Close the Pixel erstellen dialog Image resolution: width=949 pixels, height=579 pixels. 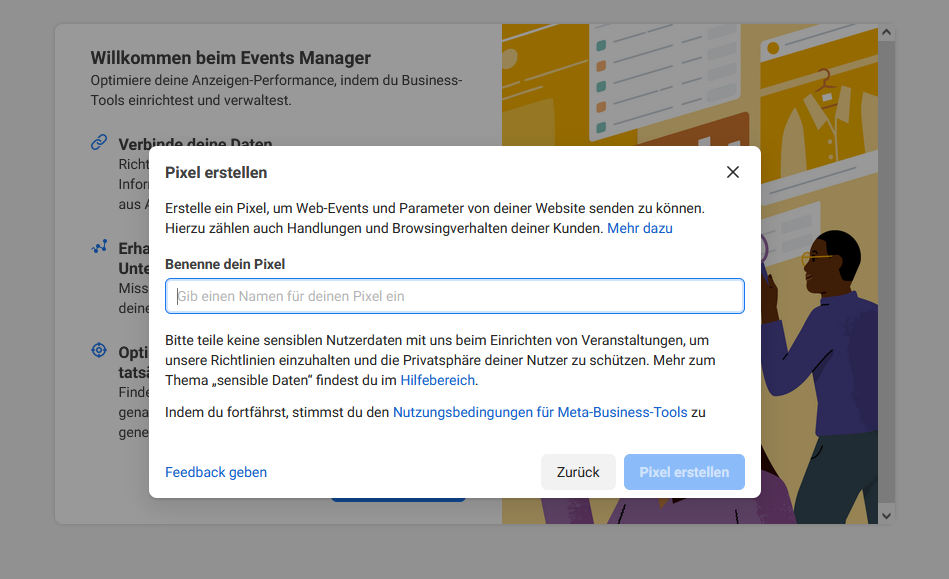point(732,172)
